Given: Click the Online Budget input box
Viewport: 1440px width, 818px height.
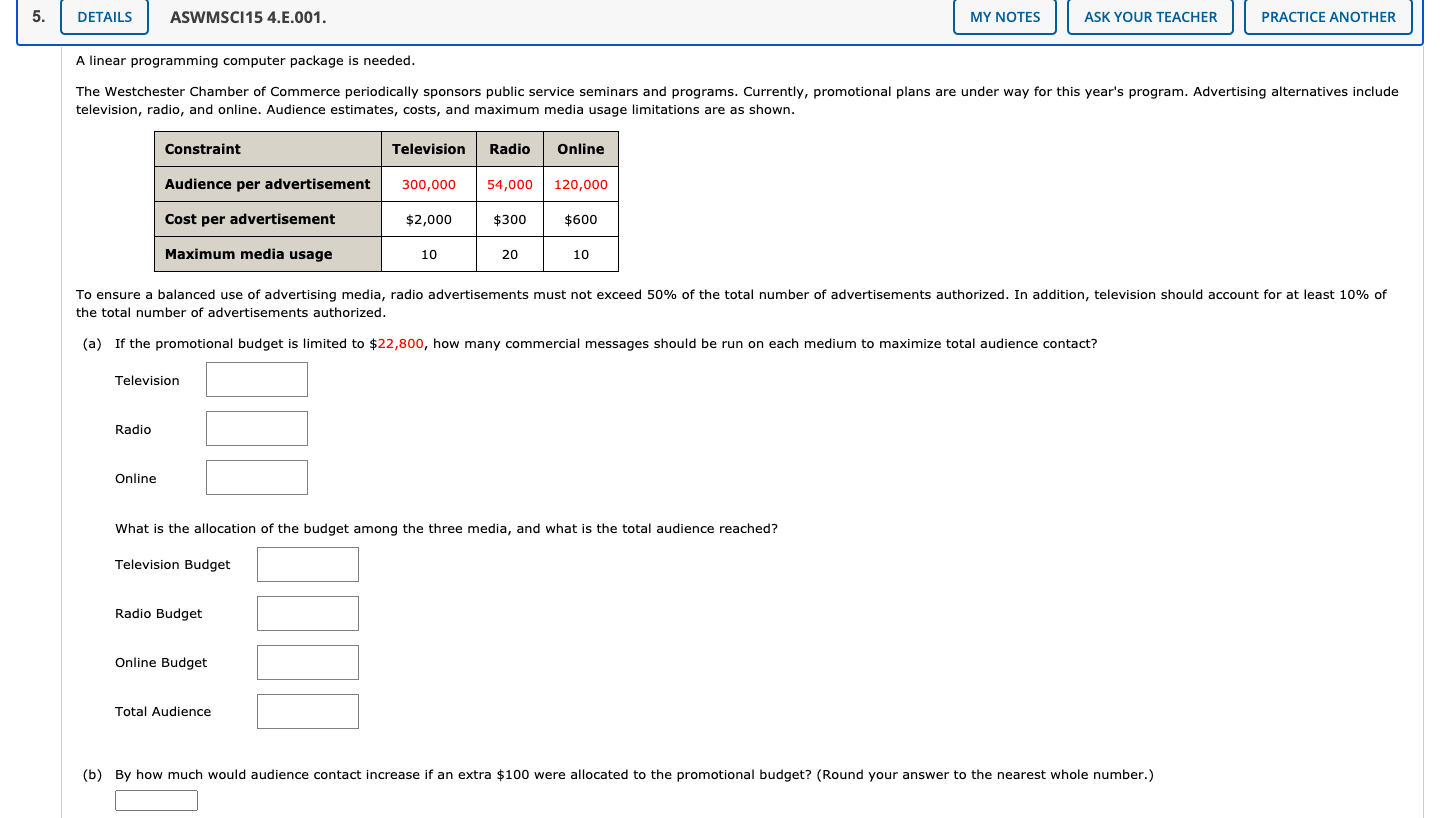Looking at the screenshot, I should (x=307, y=662).
